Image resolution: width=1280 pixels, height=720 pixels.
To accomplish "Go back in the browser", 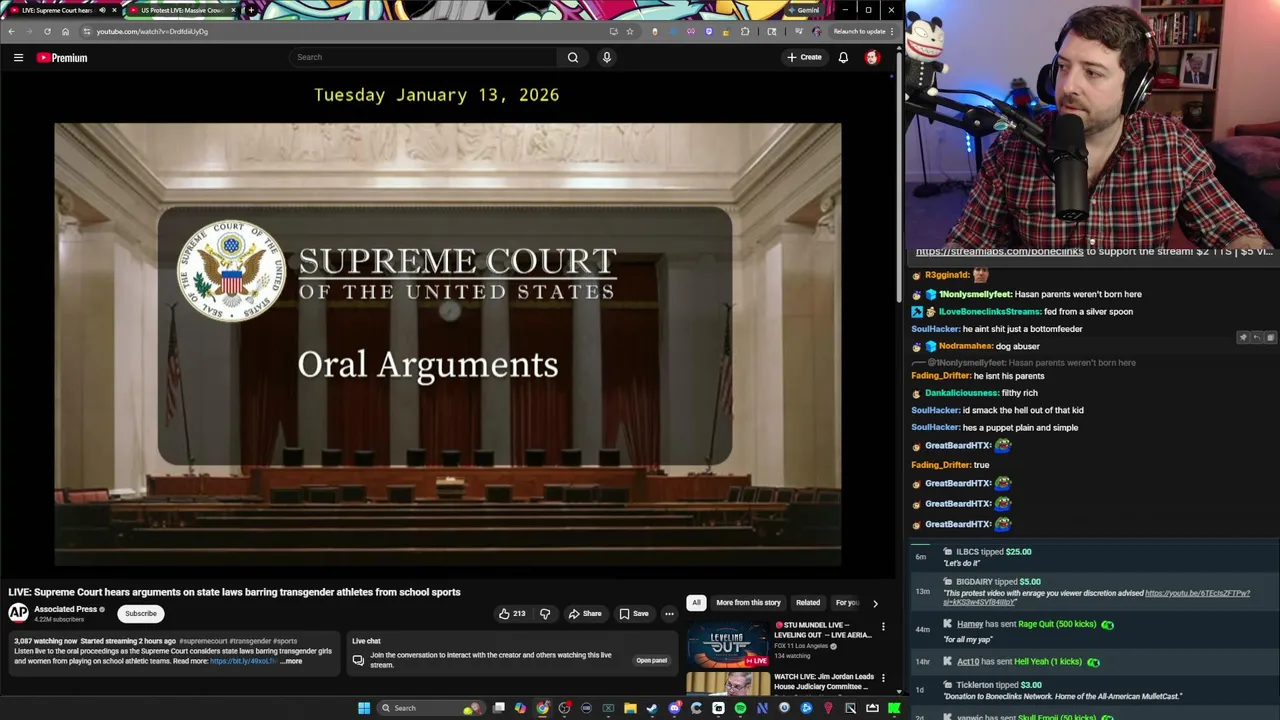I will pos(11,31).
